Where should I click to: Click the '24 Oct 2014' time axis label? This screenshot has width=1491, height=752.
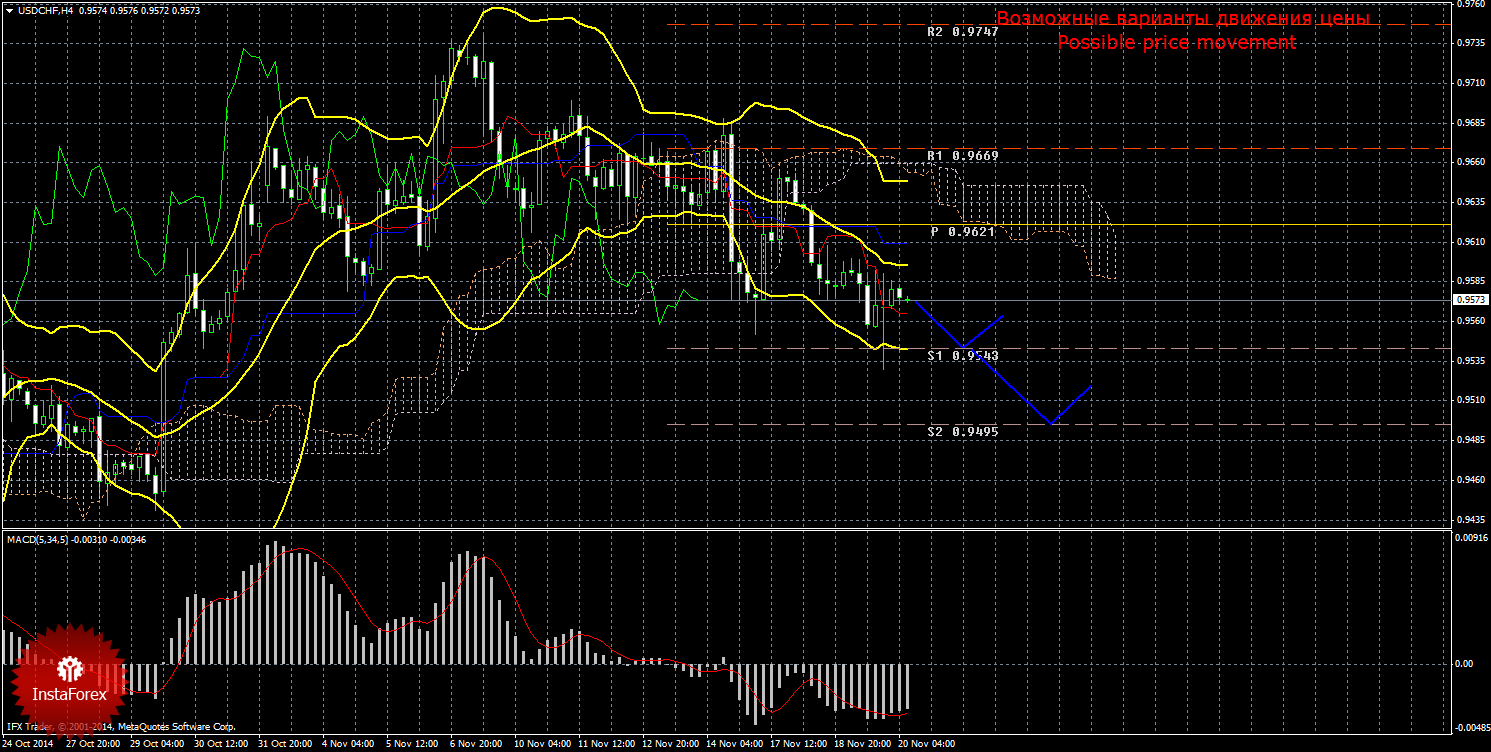point(30,744)
